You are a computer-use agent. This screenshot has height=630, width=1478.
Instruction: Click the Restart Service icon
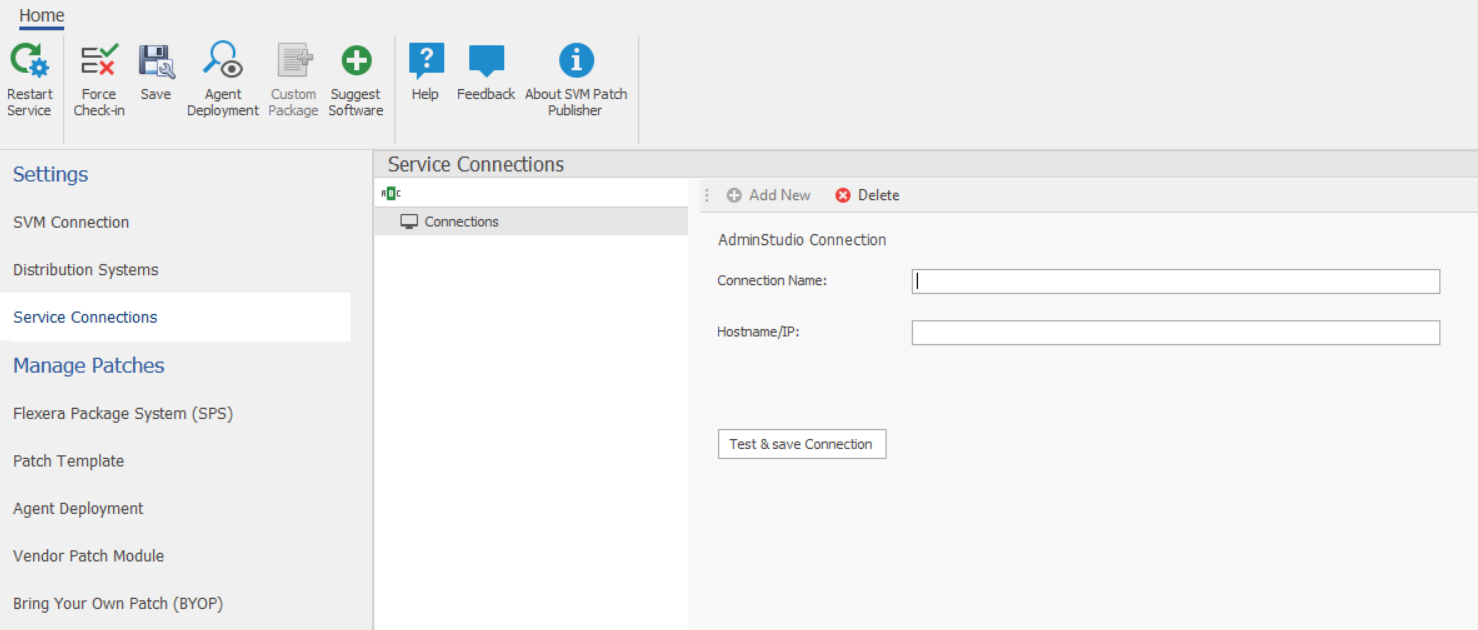click(29, 62)
